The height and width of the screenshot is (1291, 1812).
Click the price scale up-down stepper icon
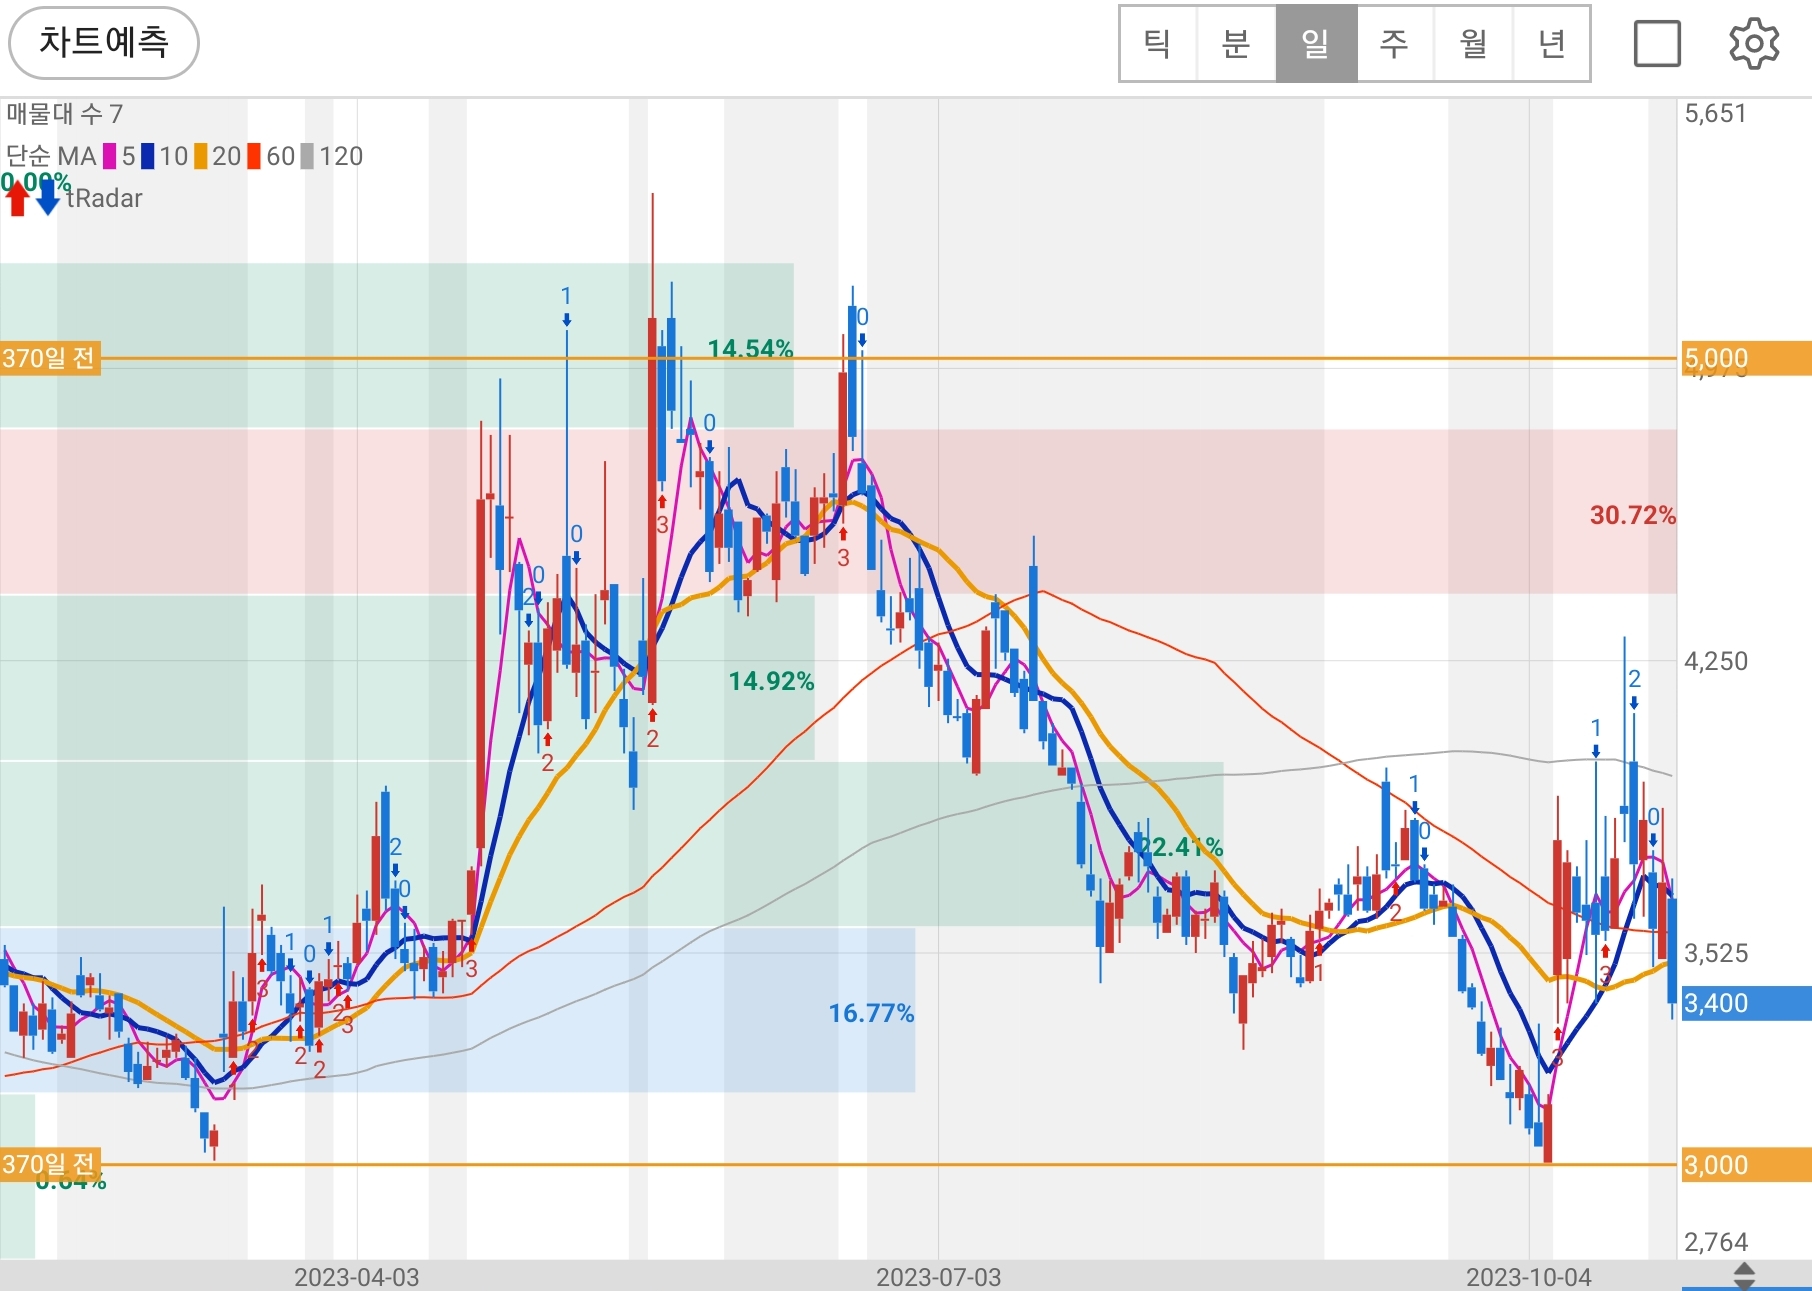click(1744, 1276)
